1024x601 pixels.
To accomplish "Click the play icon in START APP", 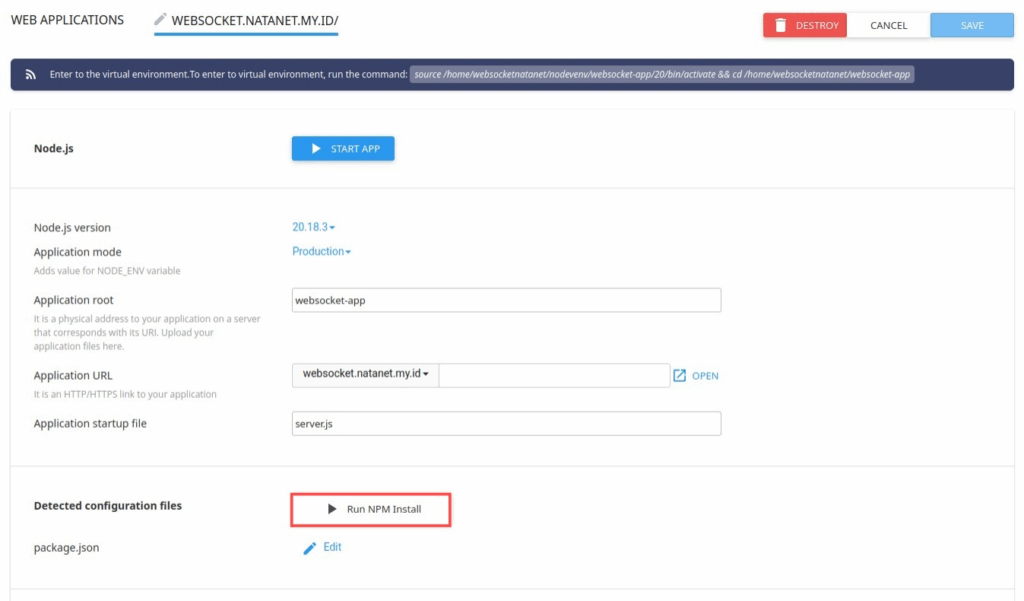I will (316, 148).
